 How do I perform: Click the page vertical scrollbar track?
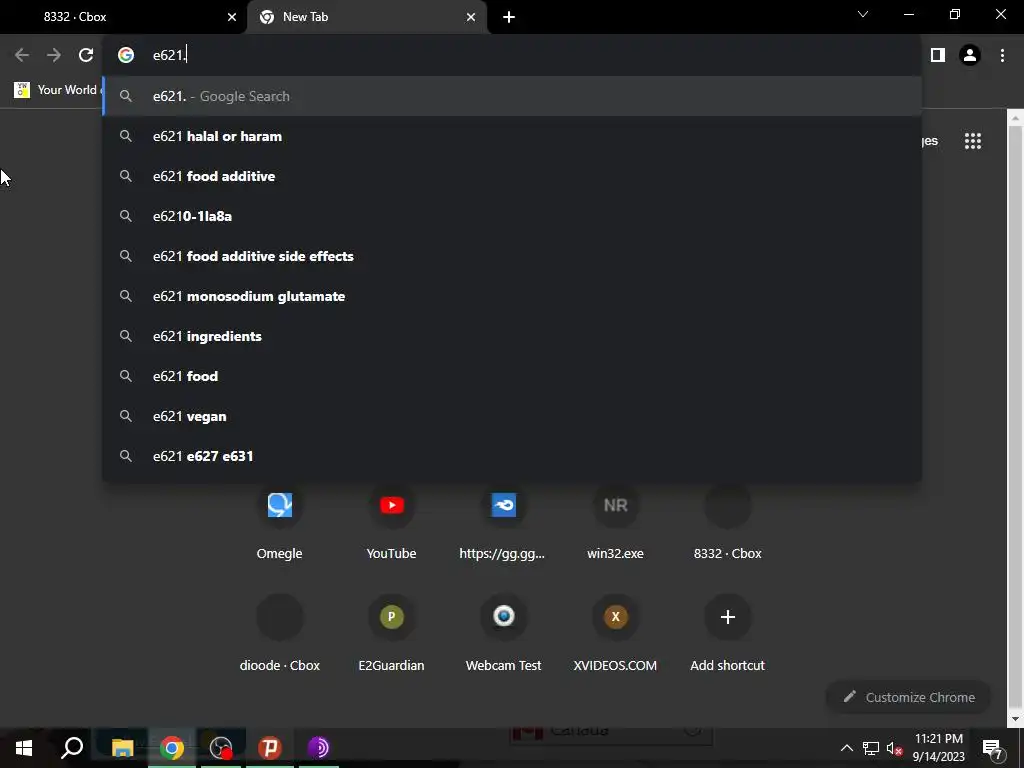(1015, 418)
